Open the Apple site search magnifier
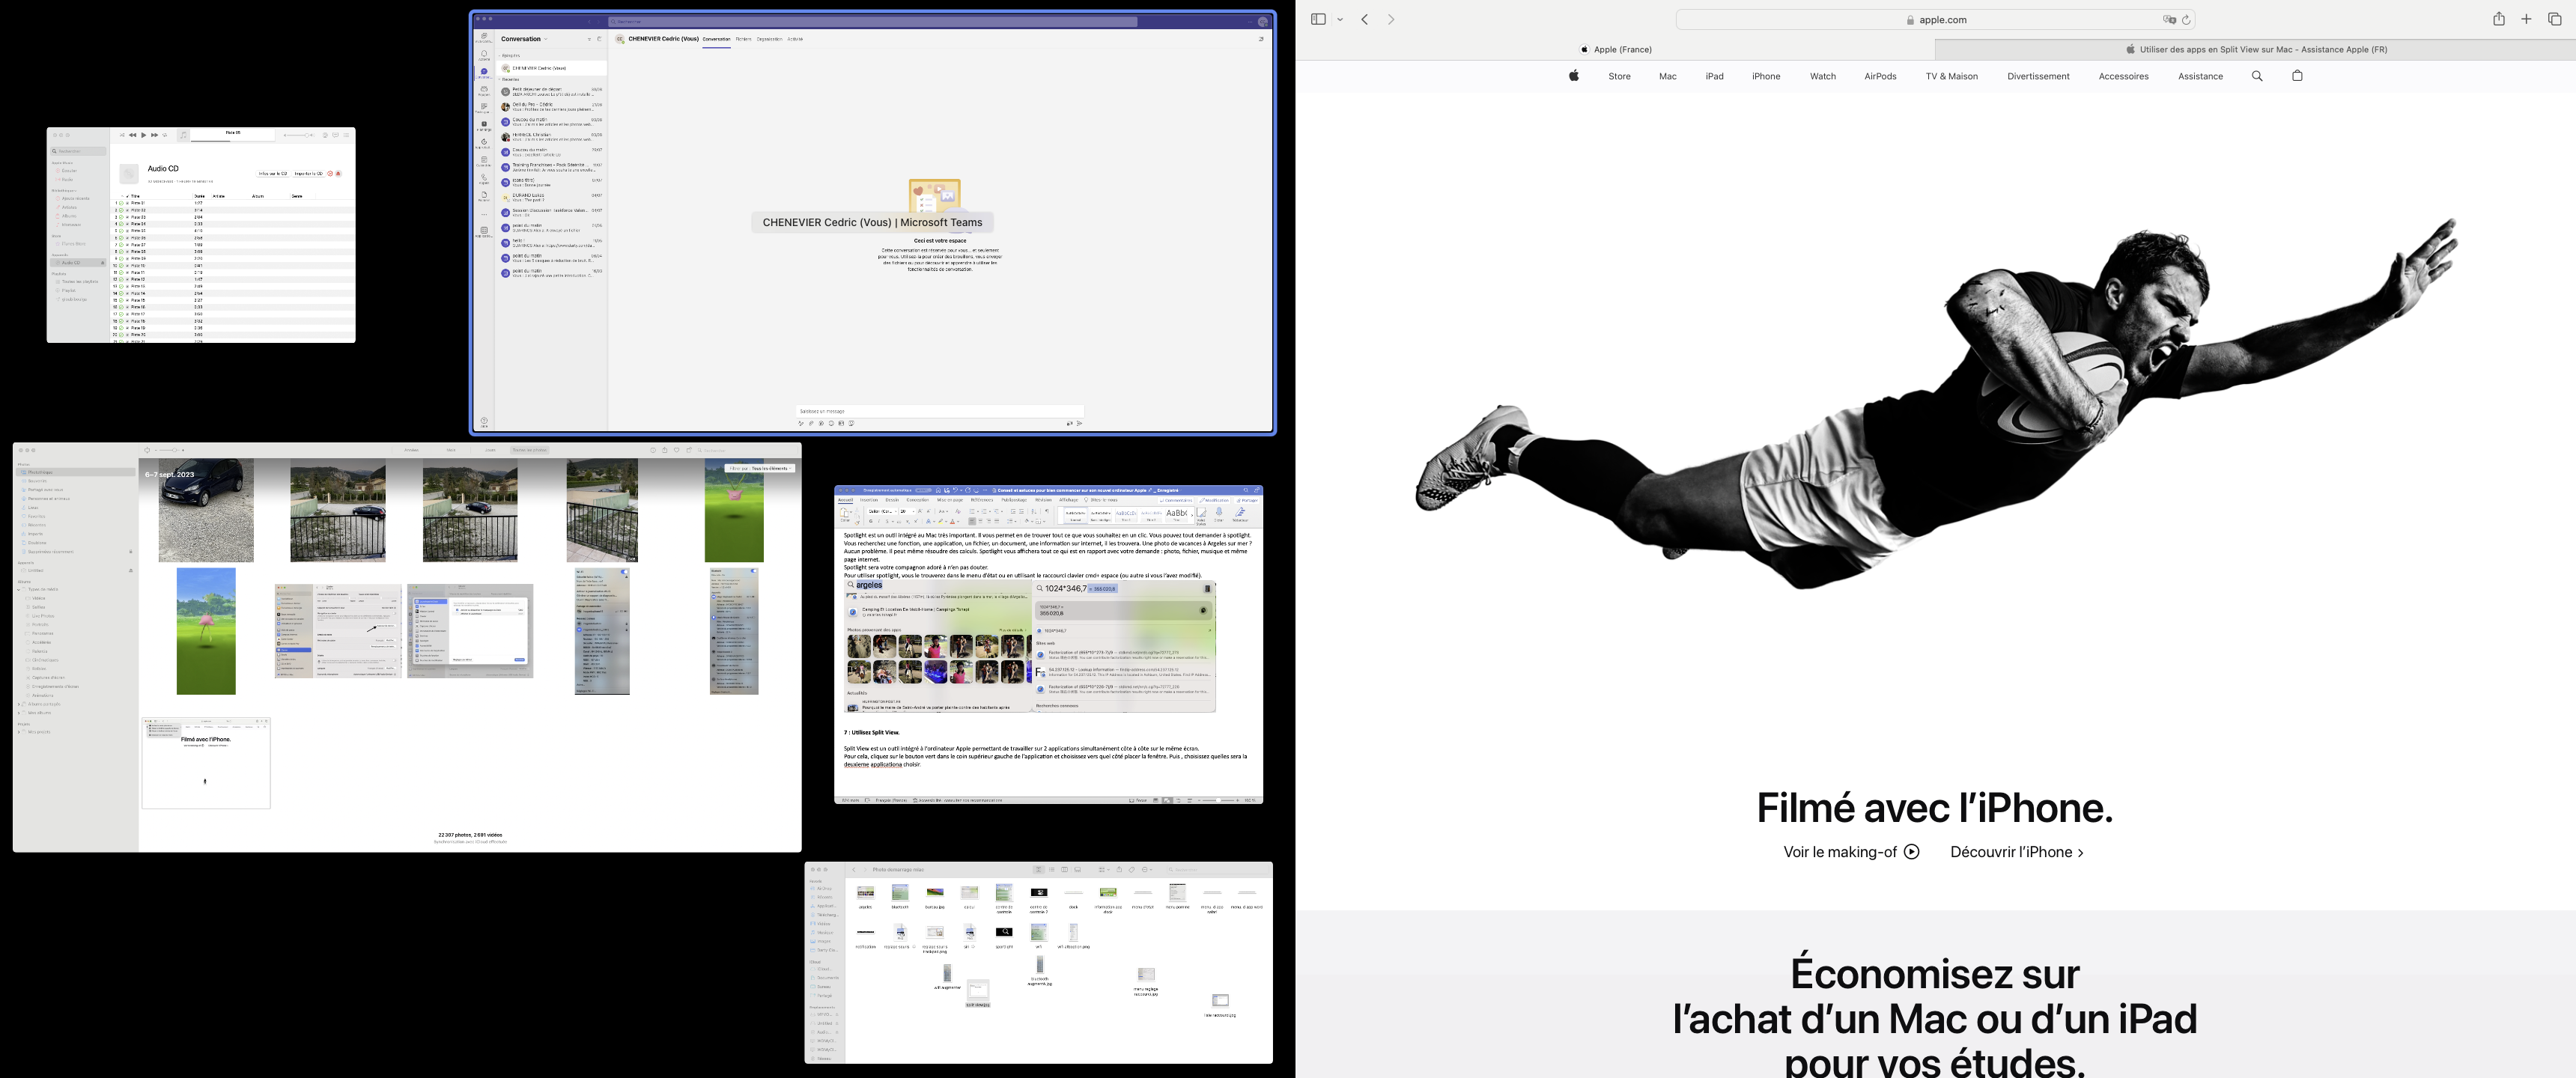Viewport: 2576px width, 1078px height. pyautogui.click(x=2256, y=76)
